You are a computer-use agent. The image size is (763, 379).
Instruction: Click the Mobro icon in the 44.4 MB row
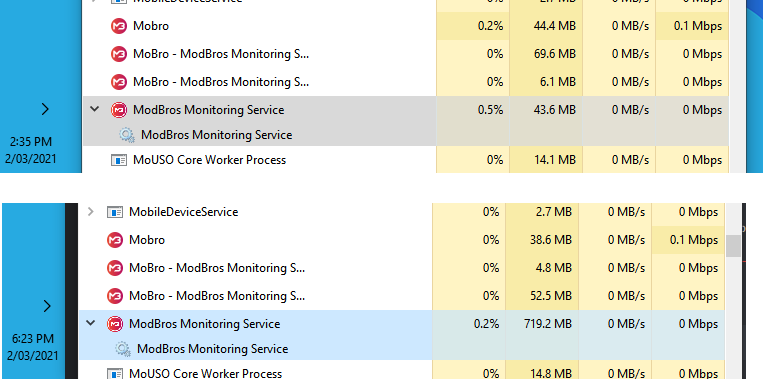point(119,26)
